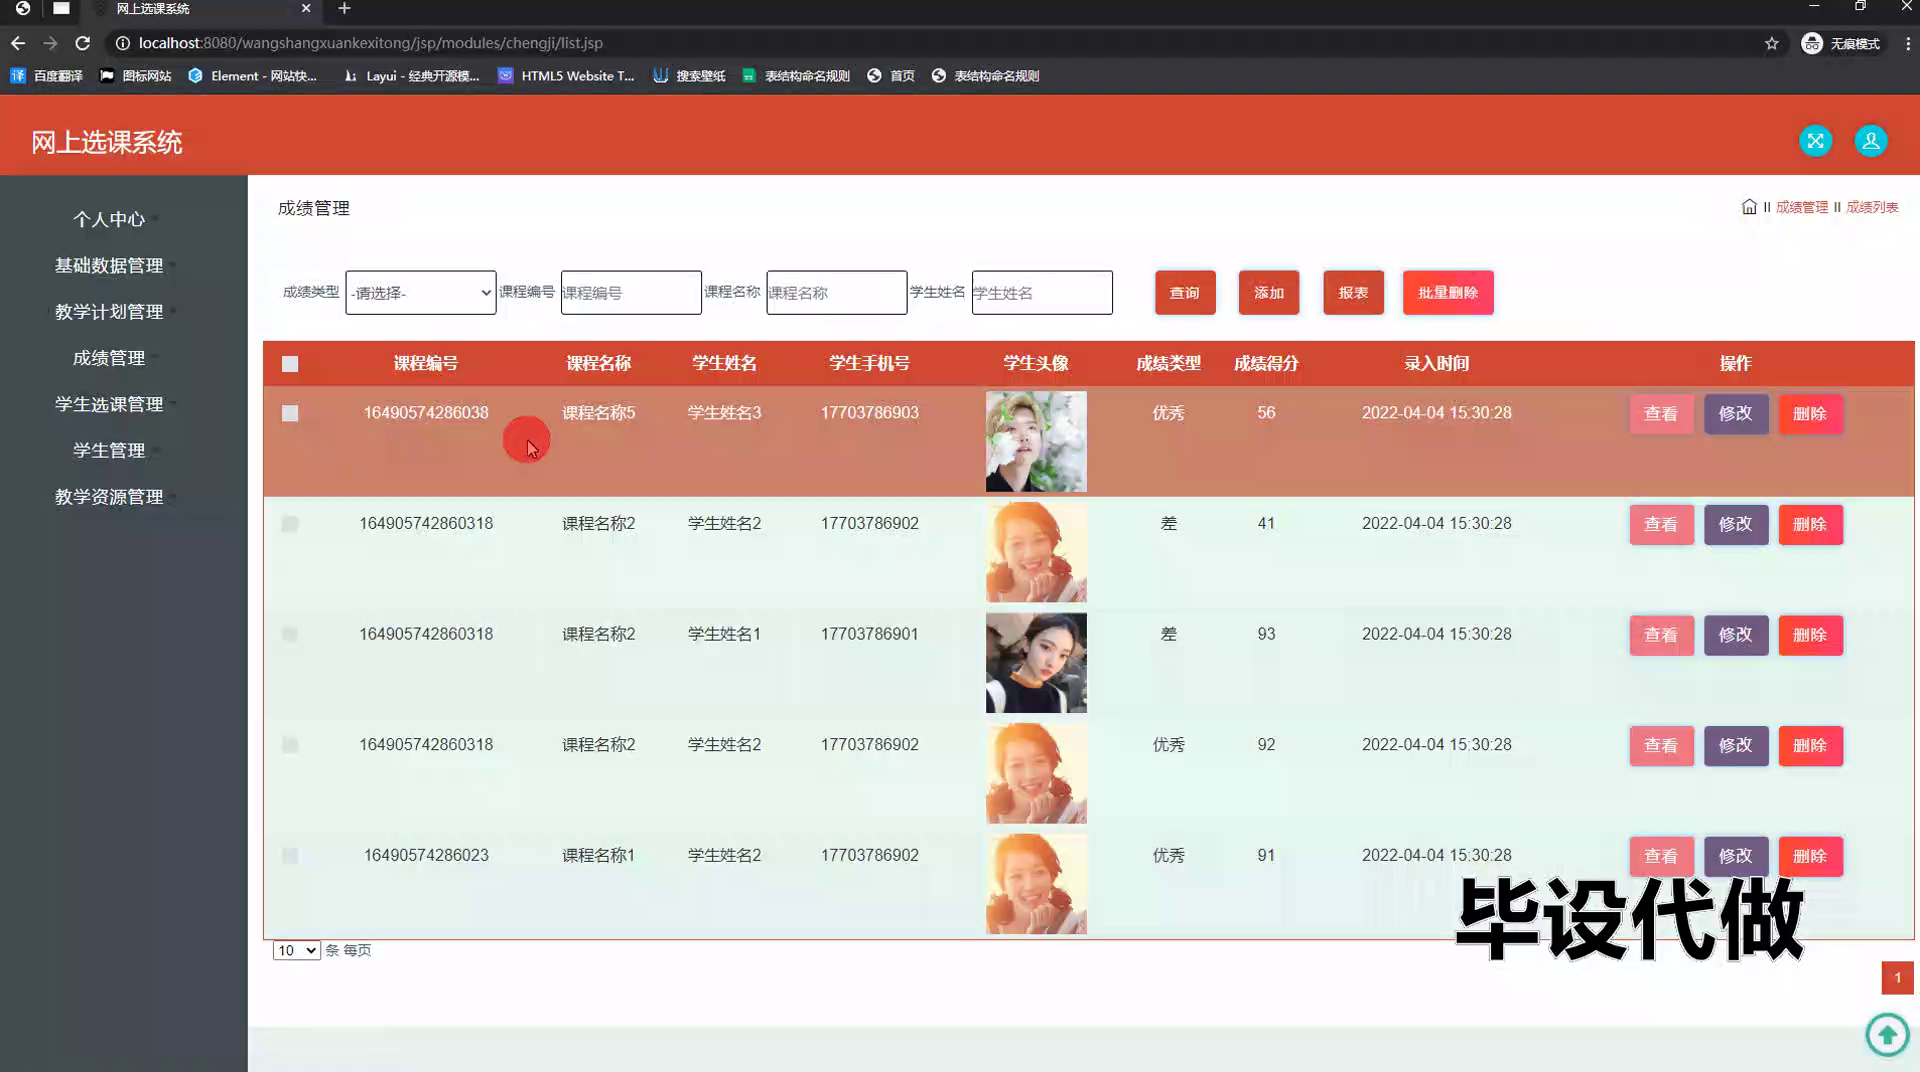Open the HTML5 Website bookmark
The width and height of the screenshot is (1920, 1072).
pyautogui.click(x=565, y=76)
